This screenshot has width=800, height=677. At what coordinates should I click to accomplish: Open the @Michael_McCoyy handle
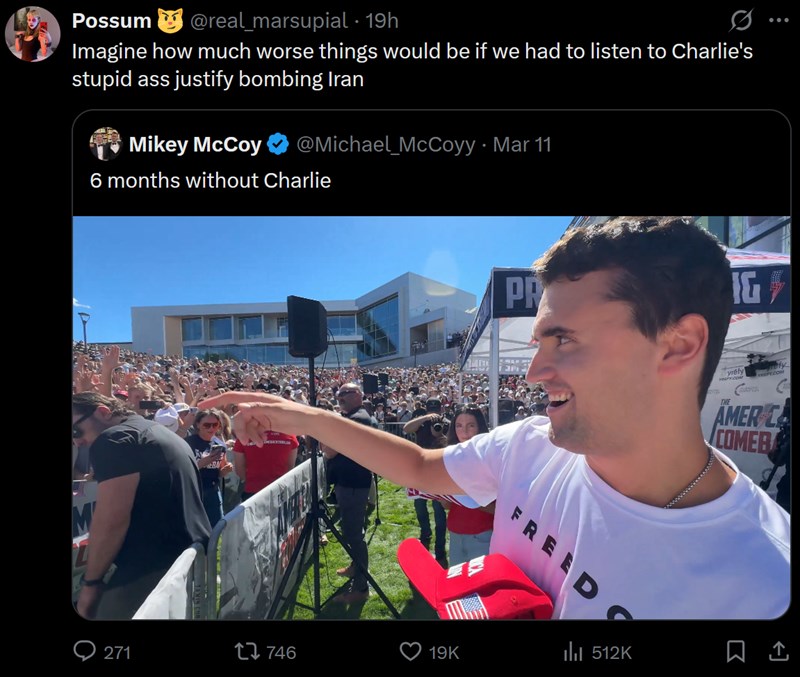tap(386, 145)
